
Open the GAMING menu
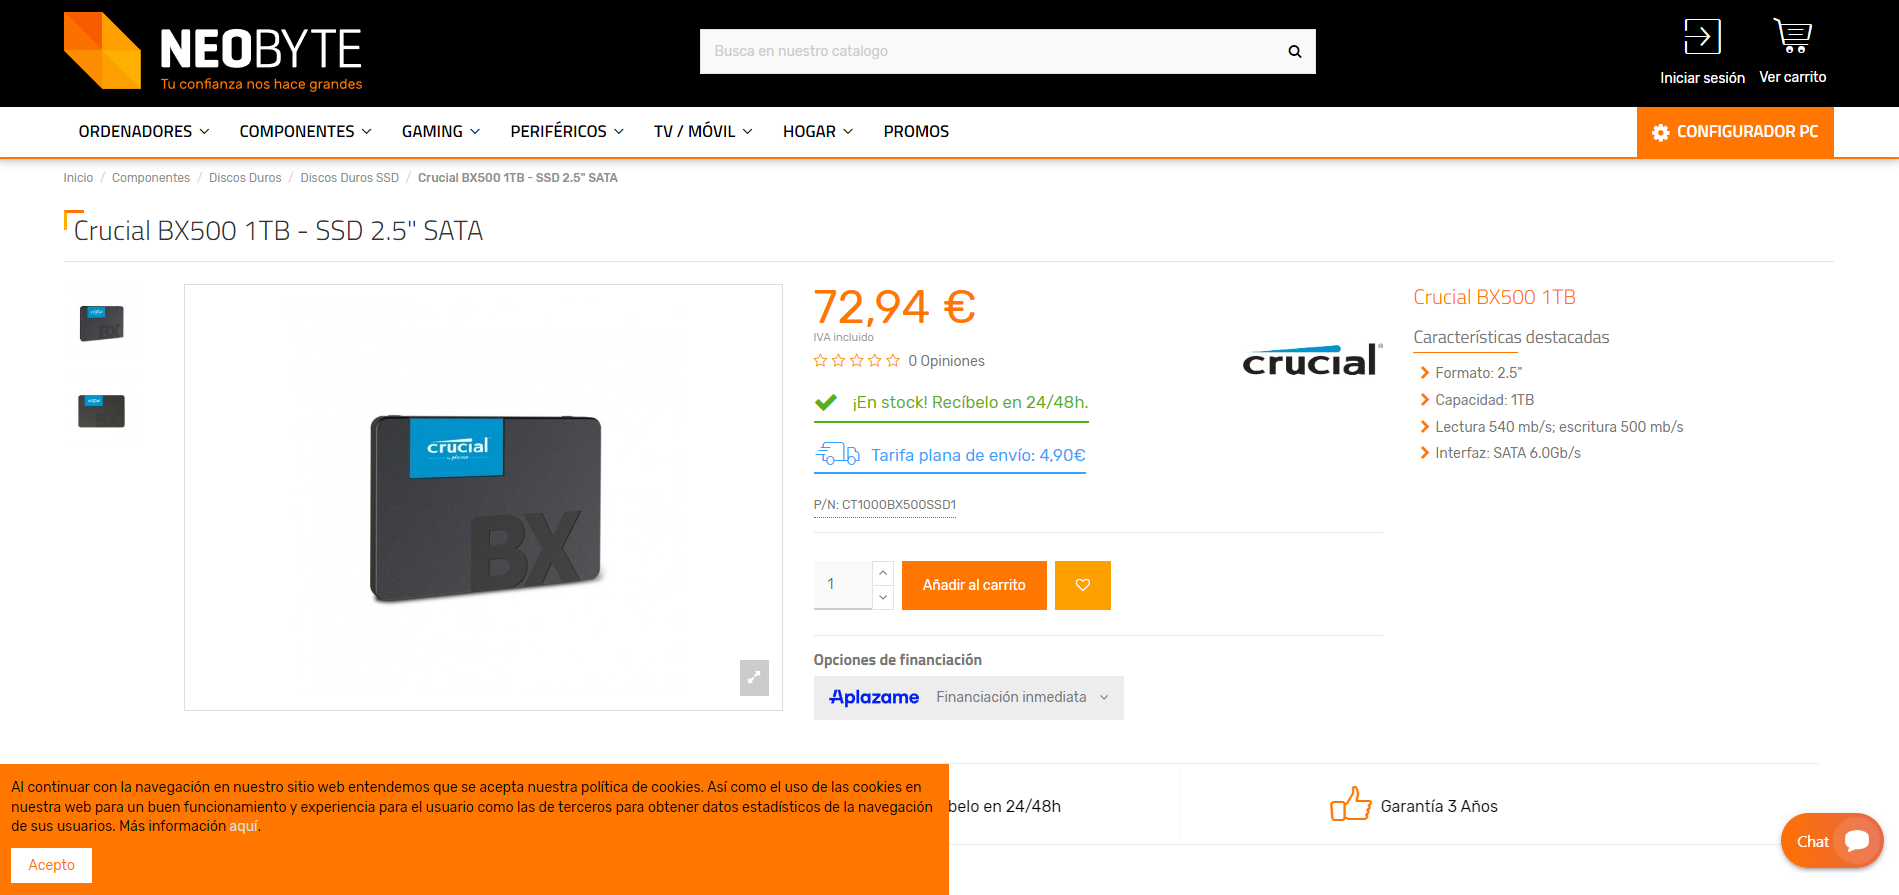[x=441, y=132]
